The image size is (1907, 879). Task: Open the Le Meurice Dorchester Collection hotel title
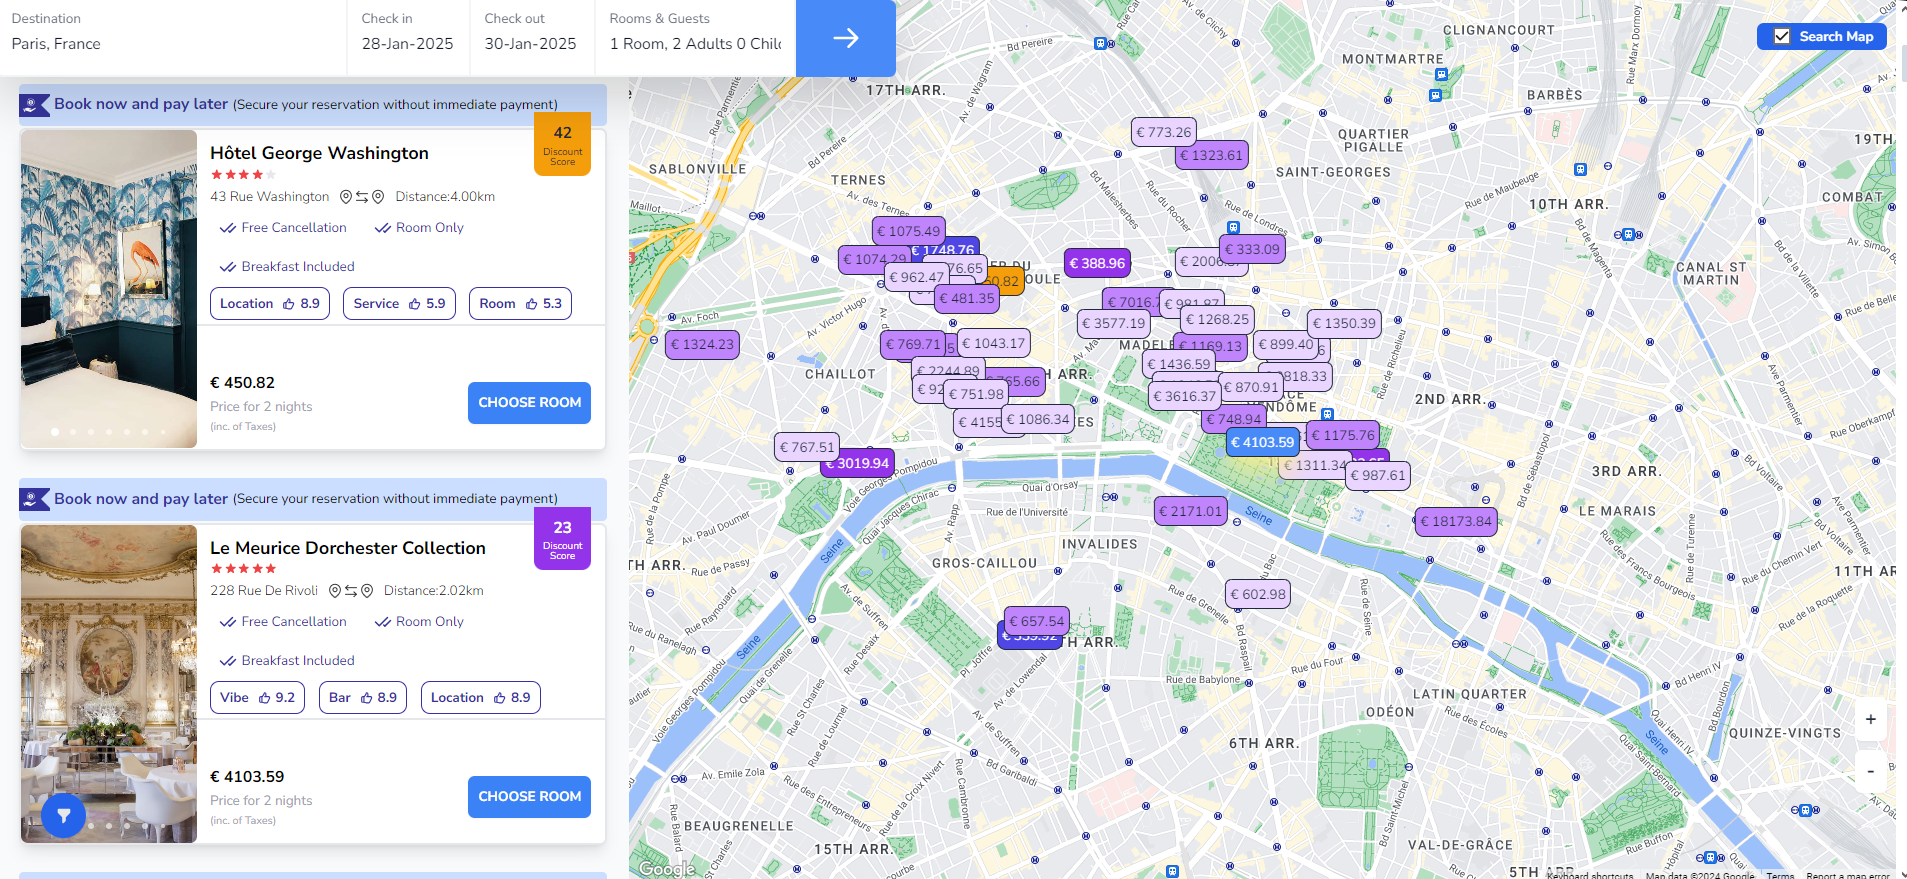click(347, 548)
